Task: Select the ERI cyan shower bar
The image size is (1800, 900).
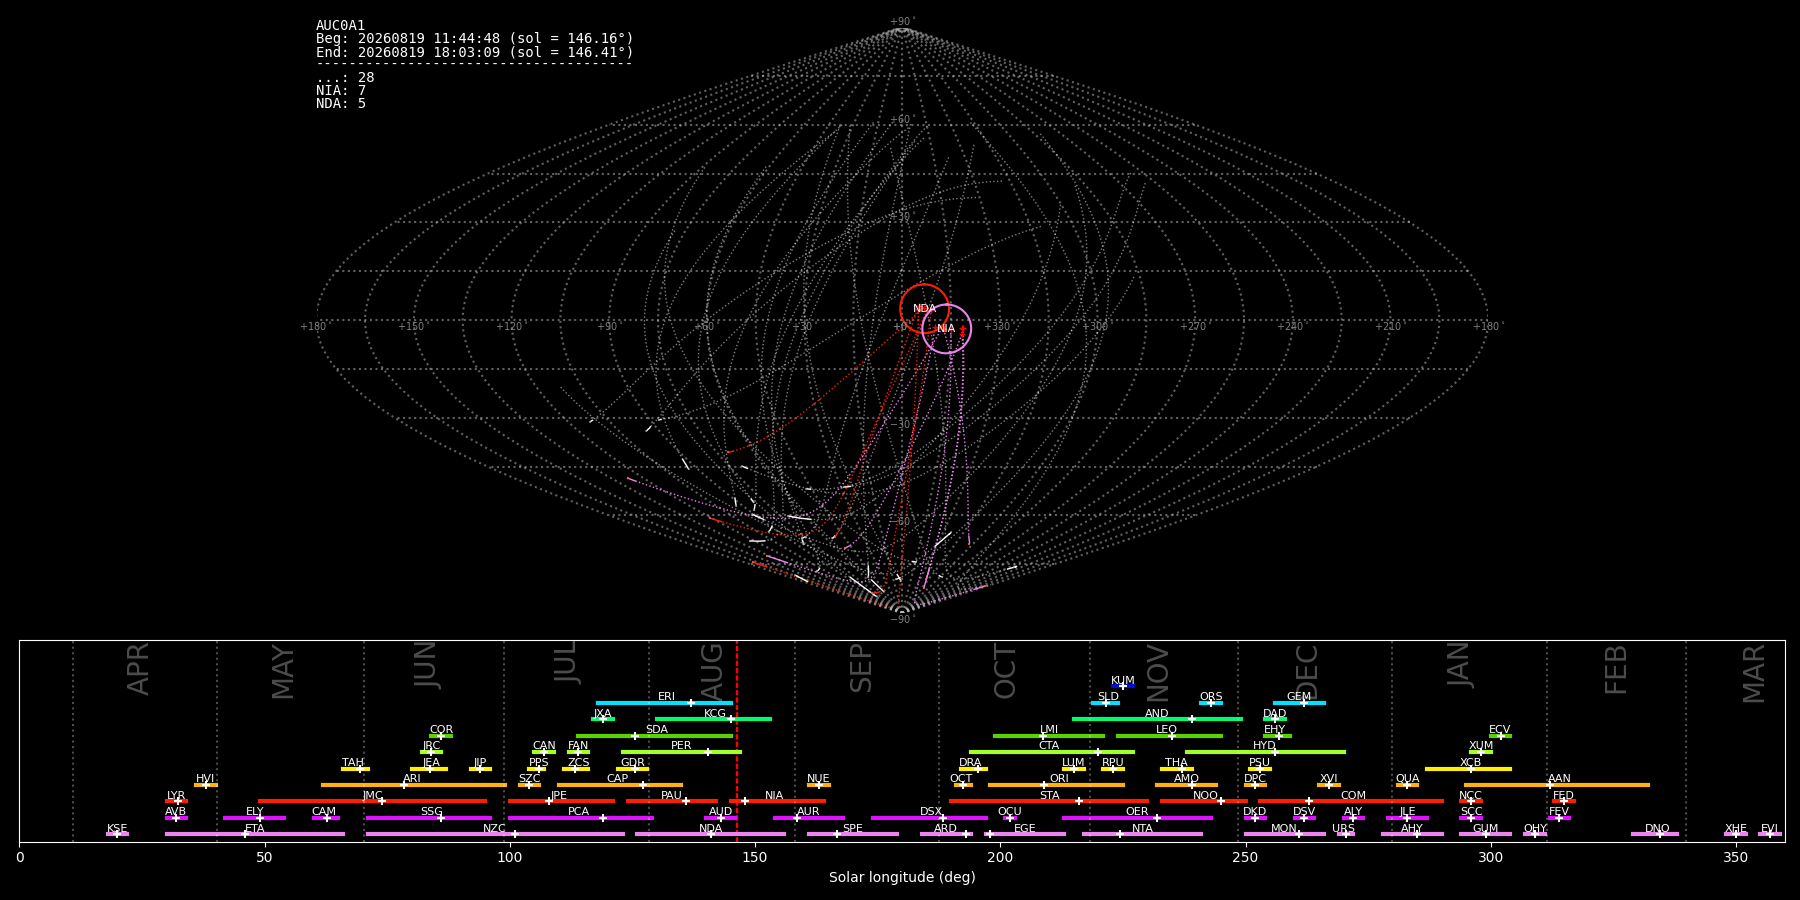Action: pyautogui.click(x=664, y=703)
